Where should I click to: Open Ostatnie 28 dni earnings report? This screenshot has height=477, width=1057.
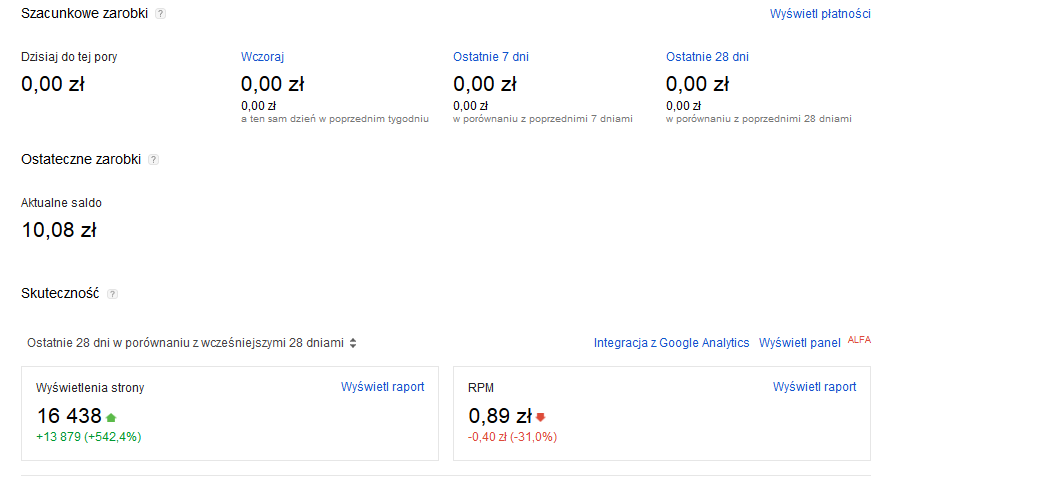click(707, 57)
